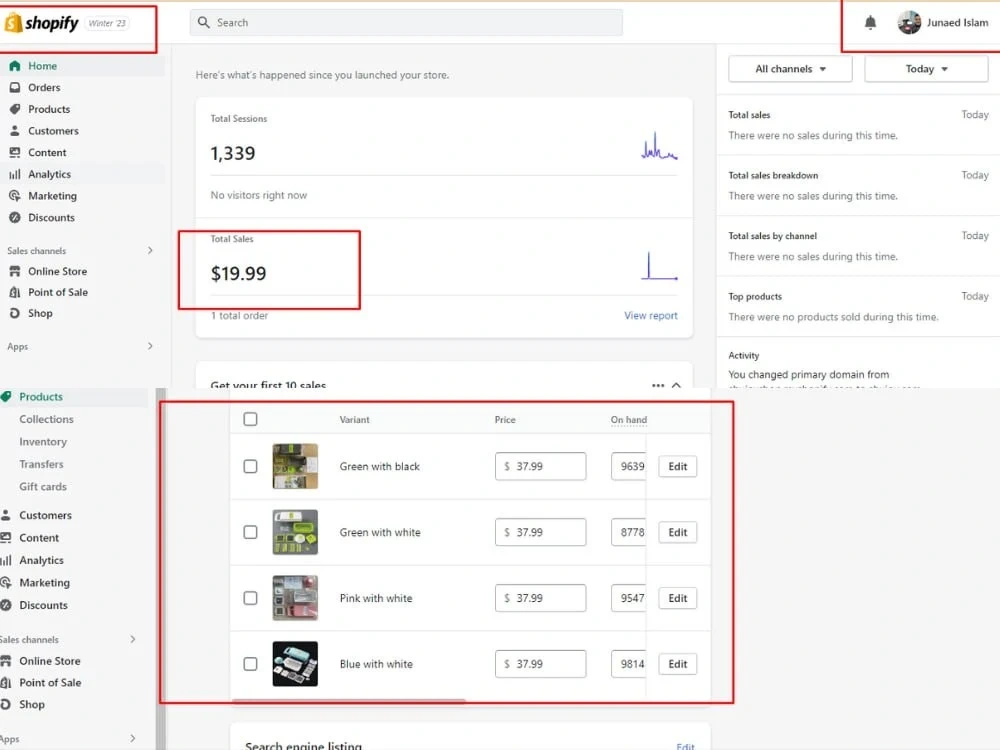Click the Marketing icon in lower sidebar
The height and width of the screenshot is (750, 1000).
tap(6, 583)
